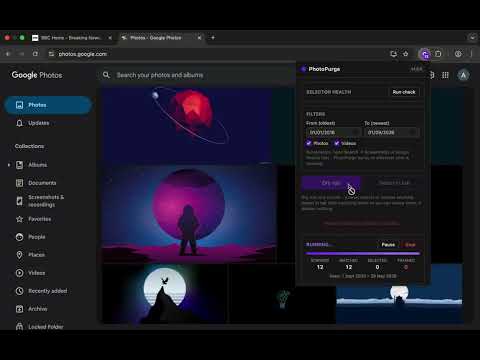
Task: Open the browser profile icon
Action: (458, 54)
